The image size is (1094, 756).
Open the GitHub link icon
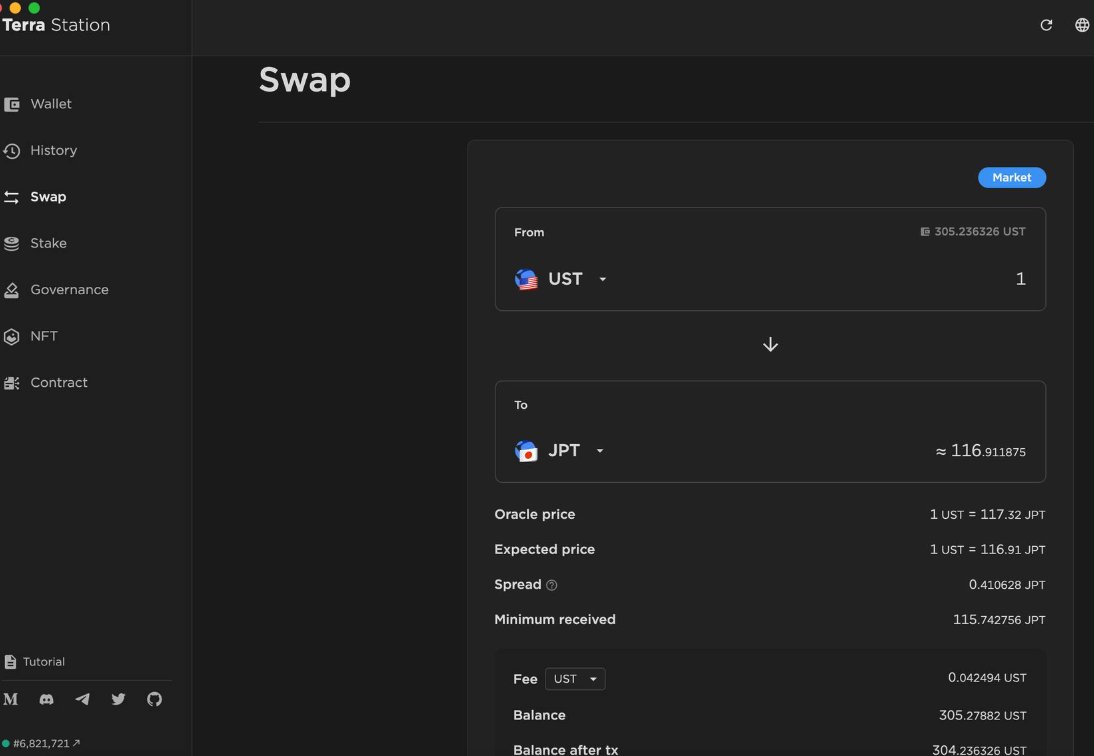pos(154,699)
